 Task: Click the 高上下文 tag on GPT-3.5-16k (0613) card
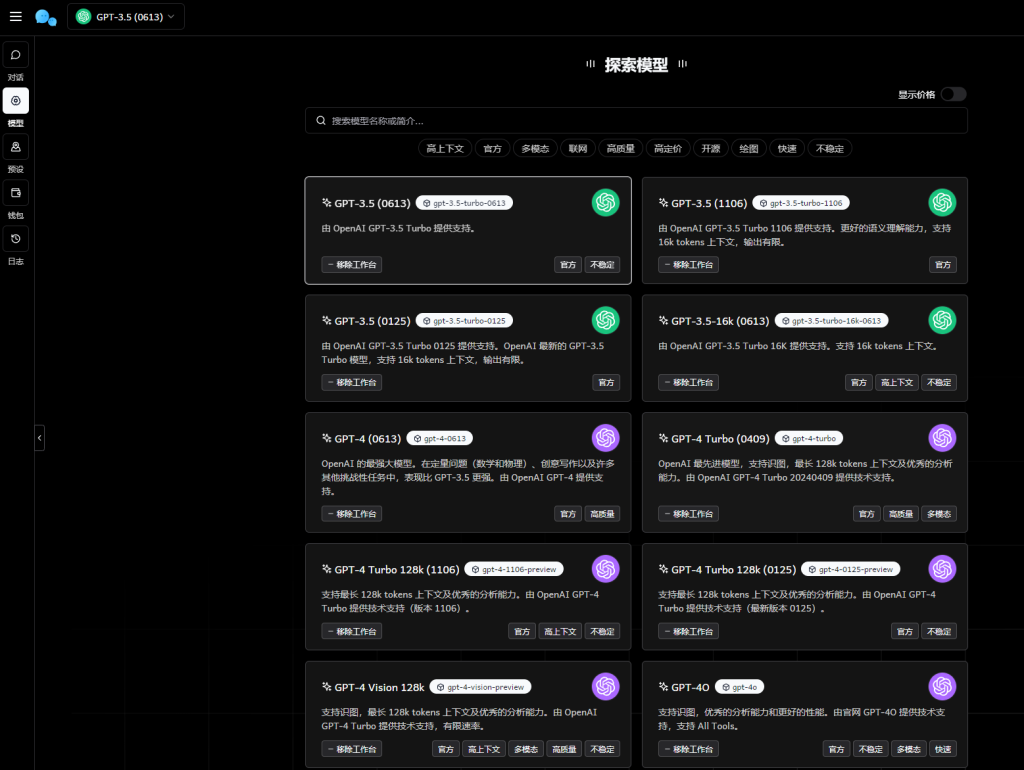coord(897,382)
